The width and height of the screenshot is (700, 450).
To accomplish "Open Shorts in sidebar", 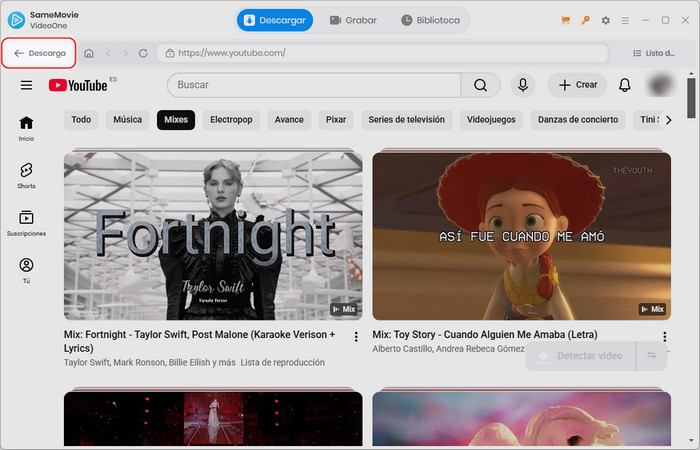I will click(26, 176).
